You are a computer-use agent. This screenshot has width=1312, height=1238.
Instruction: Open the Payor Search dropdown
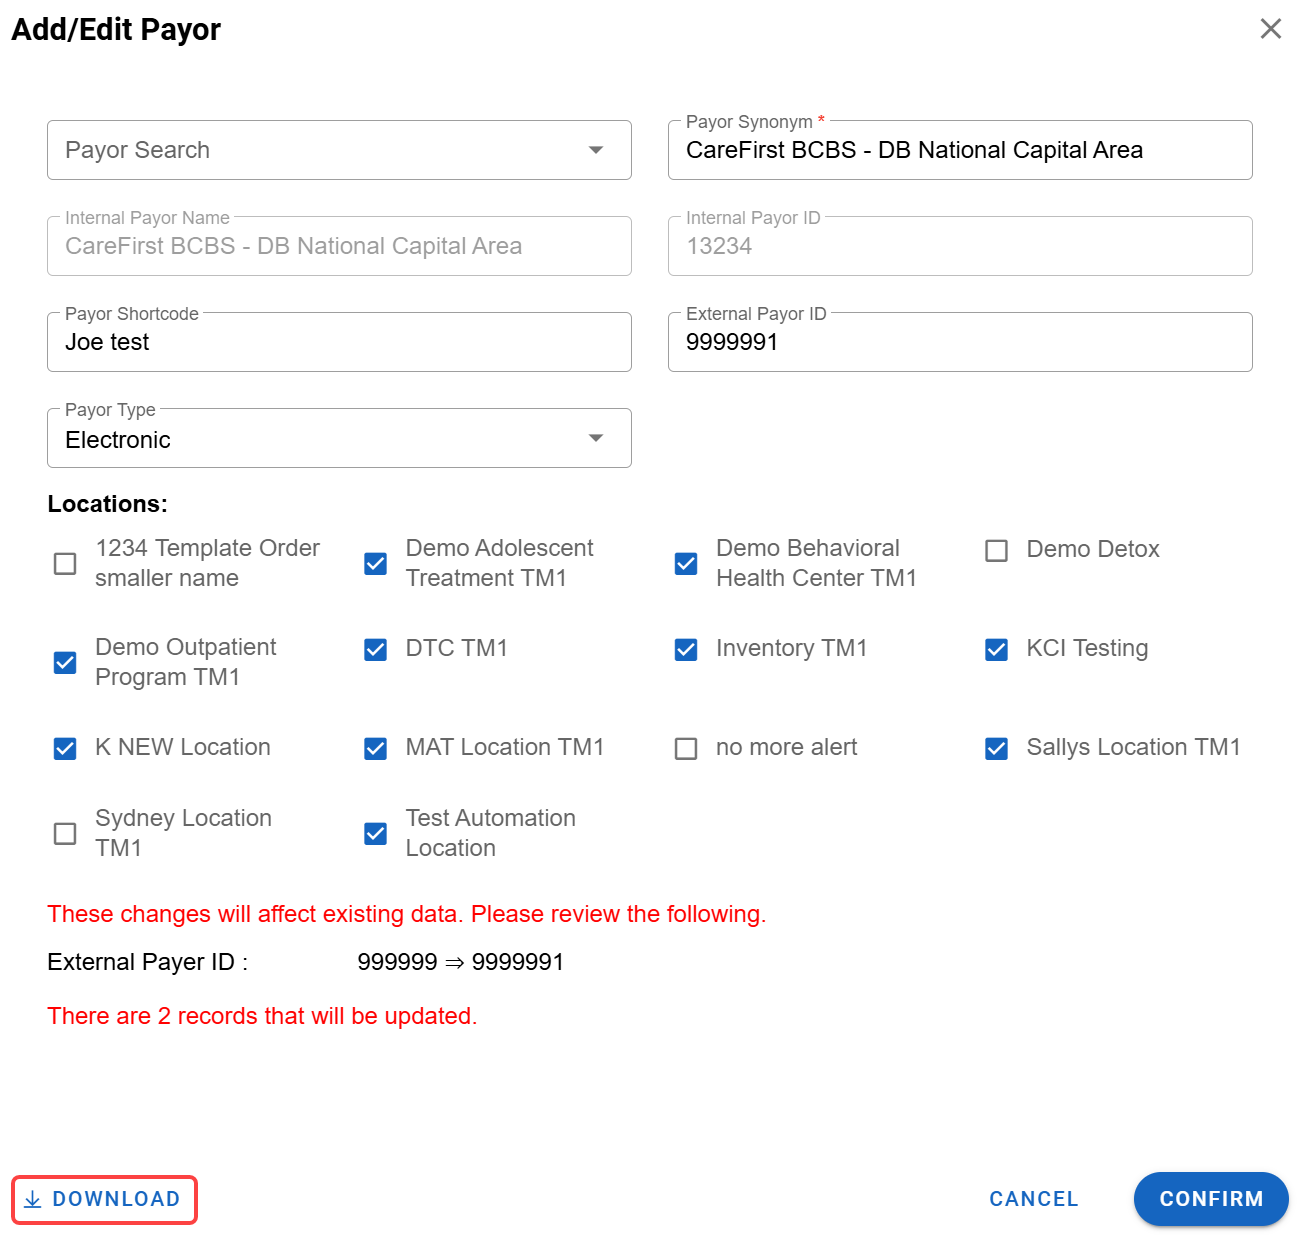[339, 150]
